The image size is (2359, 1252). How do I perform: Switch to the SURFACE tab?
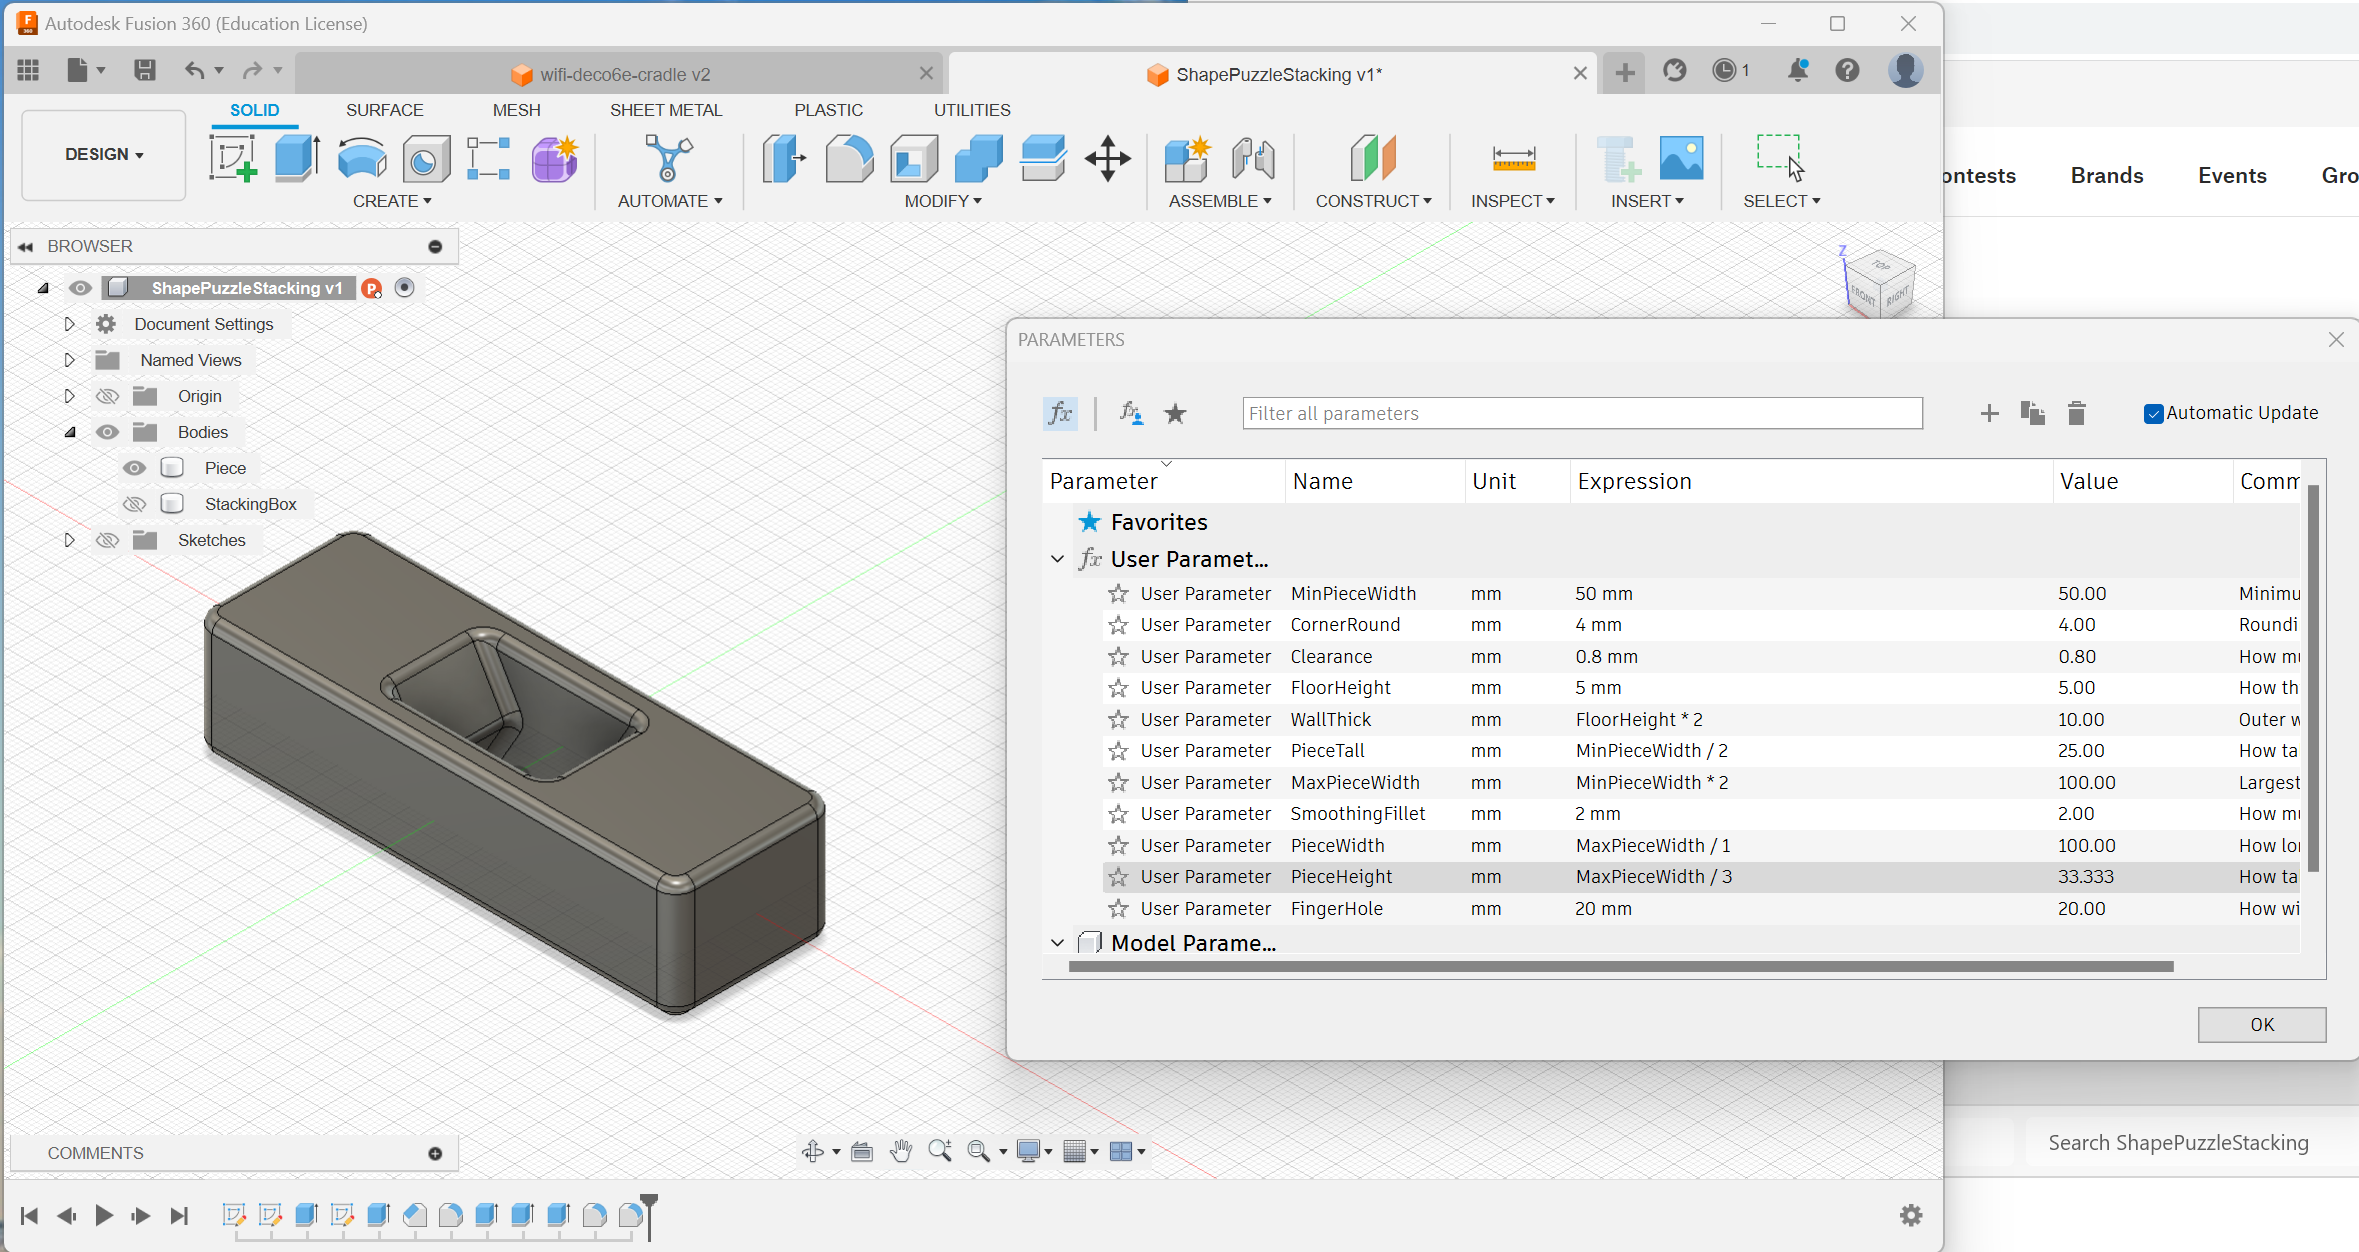(384, 110)
